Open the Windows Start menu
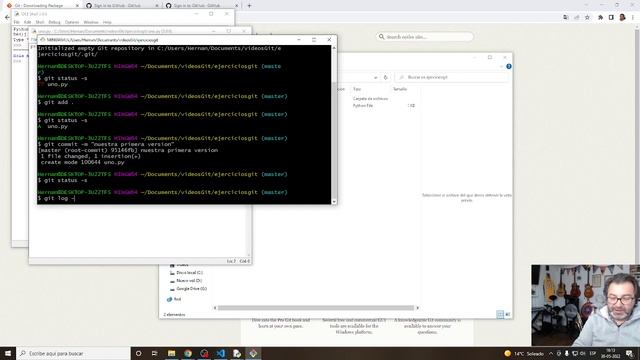640x360 pixels. 8,353
